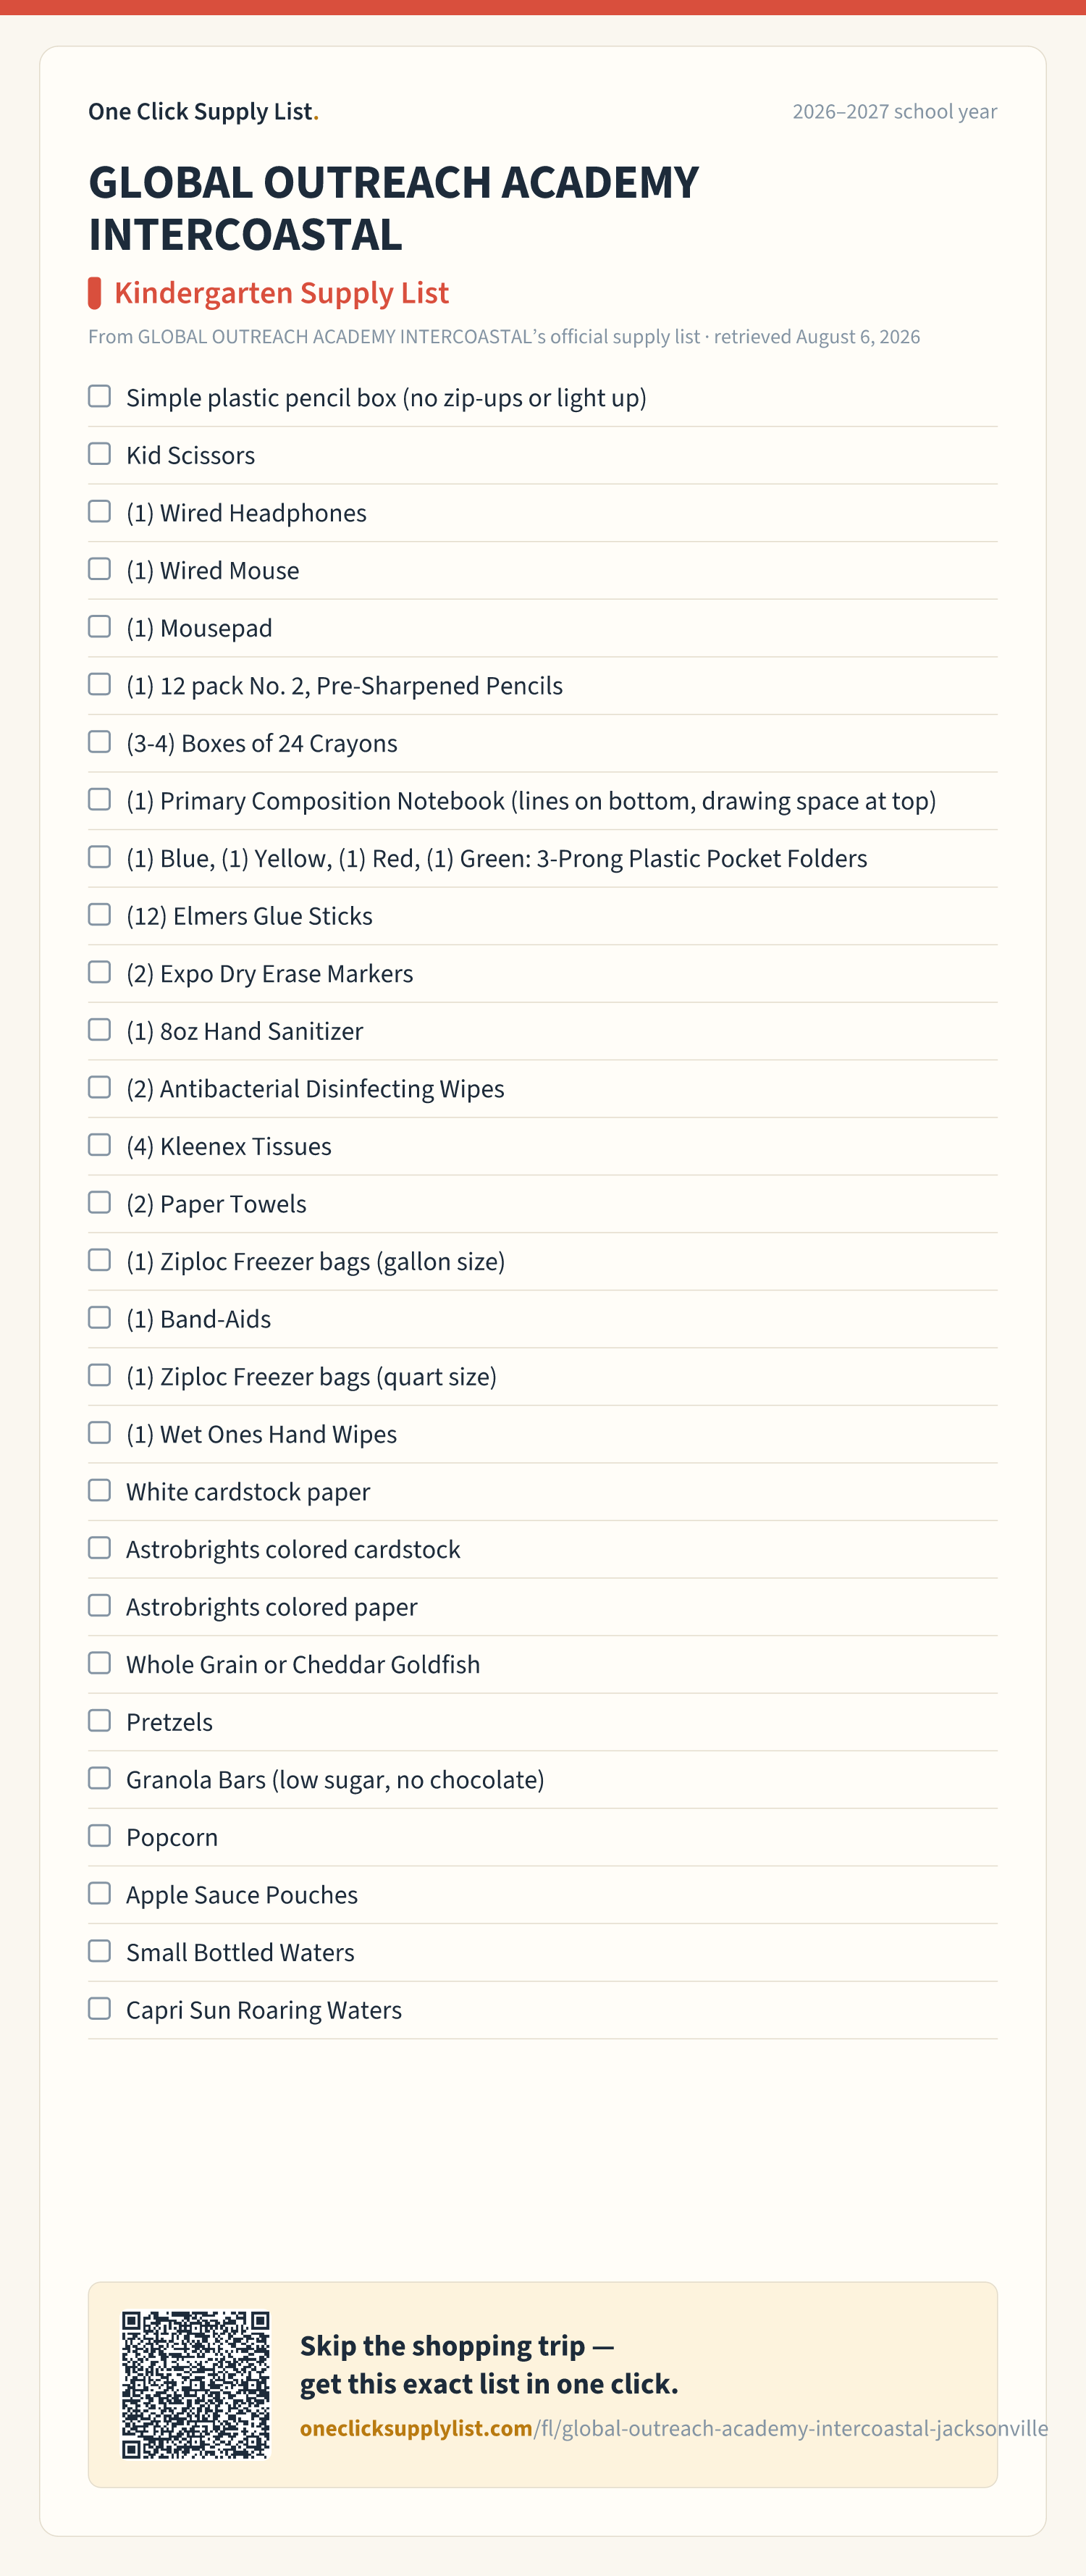Click the QR code image
The height and width of the screenshot is (2576, 1086).
[196, 2384]
